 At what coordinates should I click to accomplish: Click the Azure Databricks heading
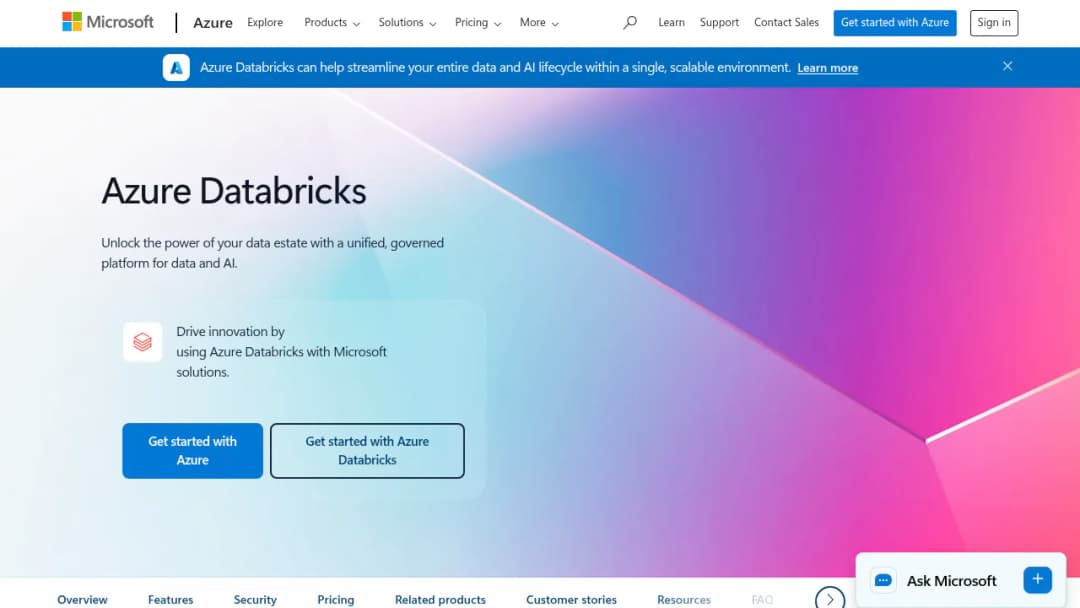pyautogui.click(x=233, y=191)
